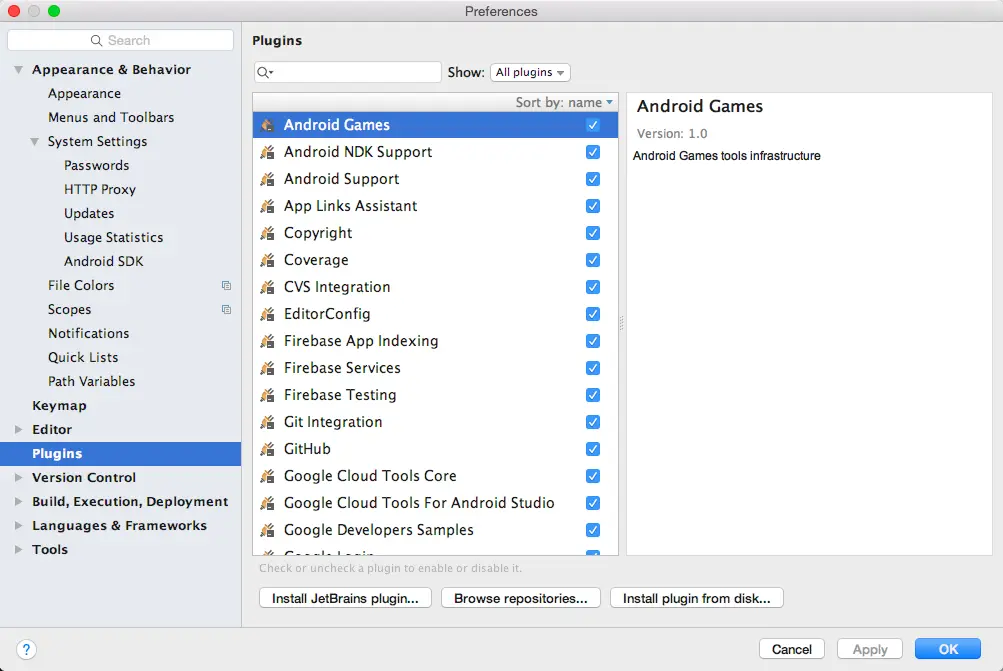Click the Git Integration plugin icon
Image resolution: width=1003 pixels, height=671 pixels.
point(267,422)
